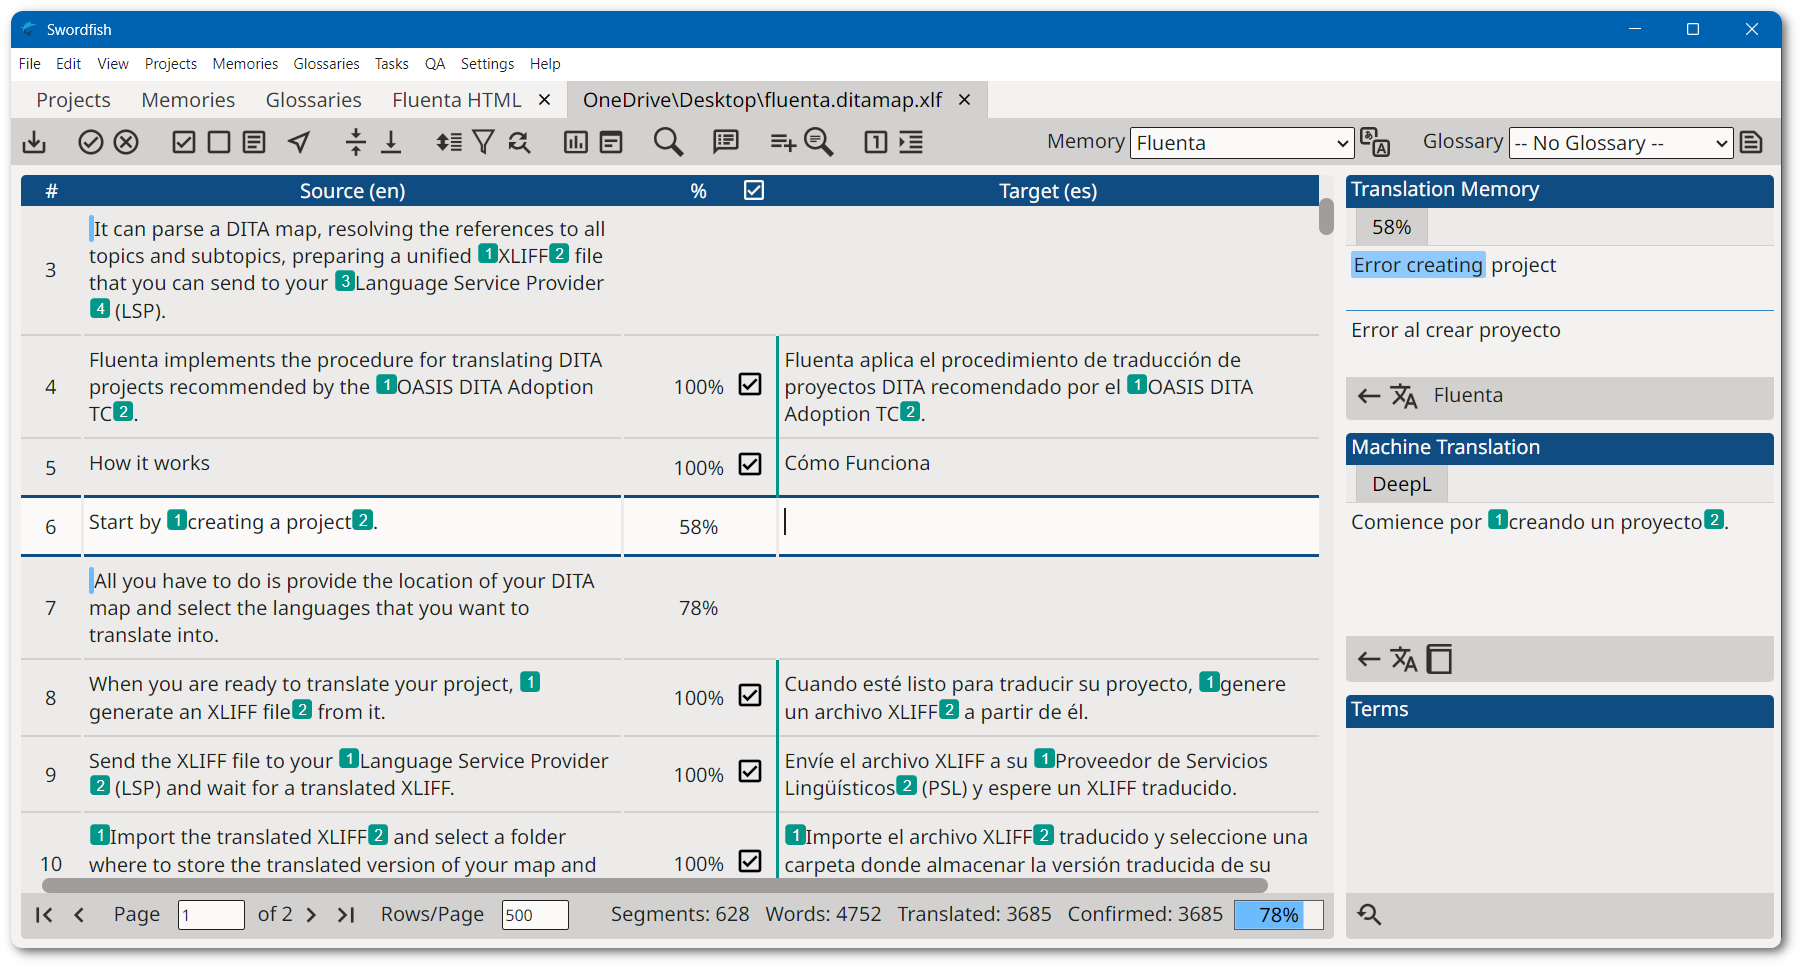Open the replace text icon
The width and height of the screenshot is (1801, 967).
pos(519,142)
